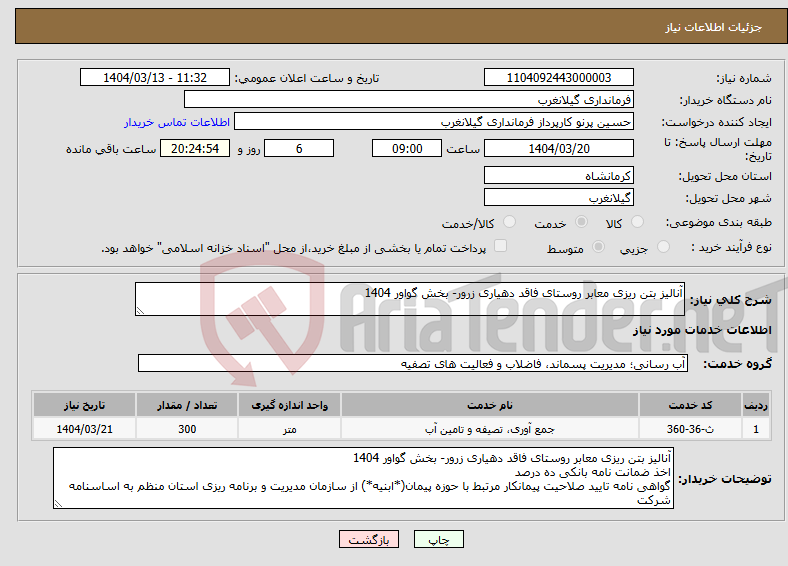The image size is (788, 566).
Task: Click the province field کرمانشاه
Action: [x=558, y=175]
